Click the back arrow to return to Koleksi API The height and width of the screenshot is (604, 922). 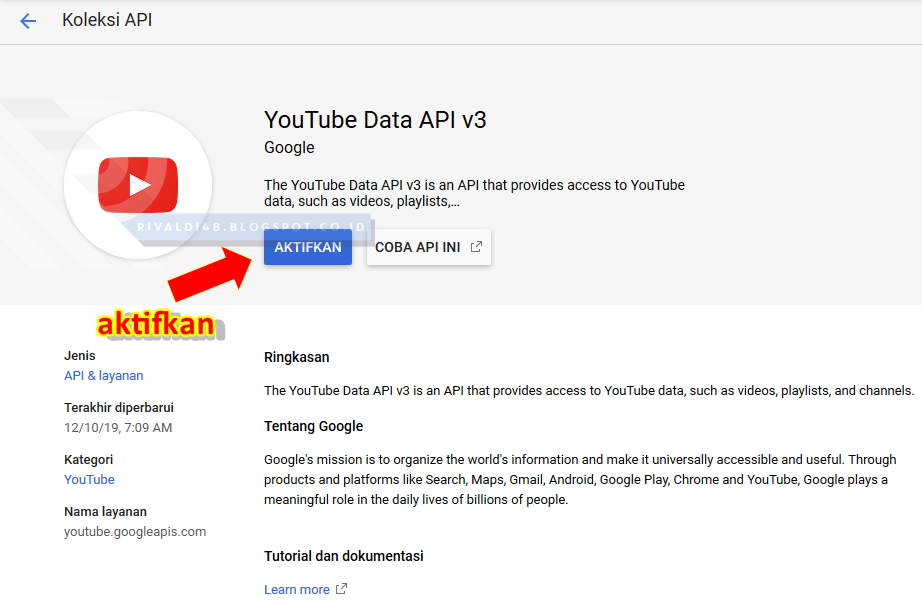[28, 20]
